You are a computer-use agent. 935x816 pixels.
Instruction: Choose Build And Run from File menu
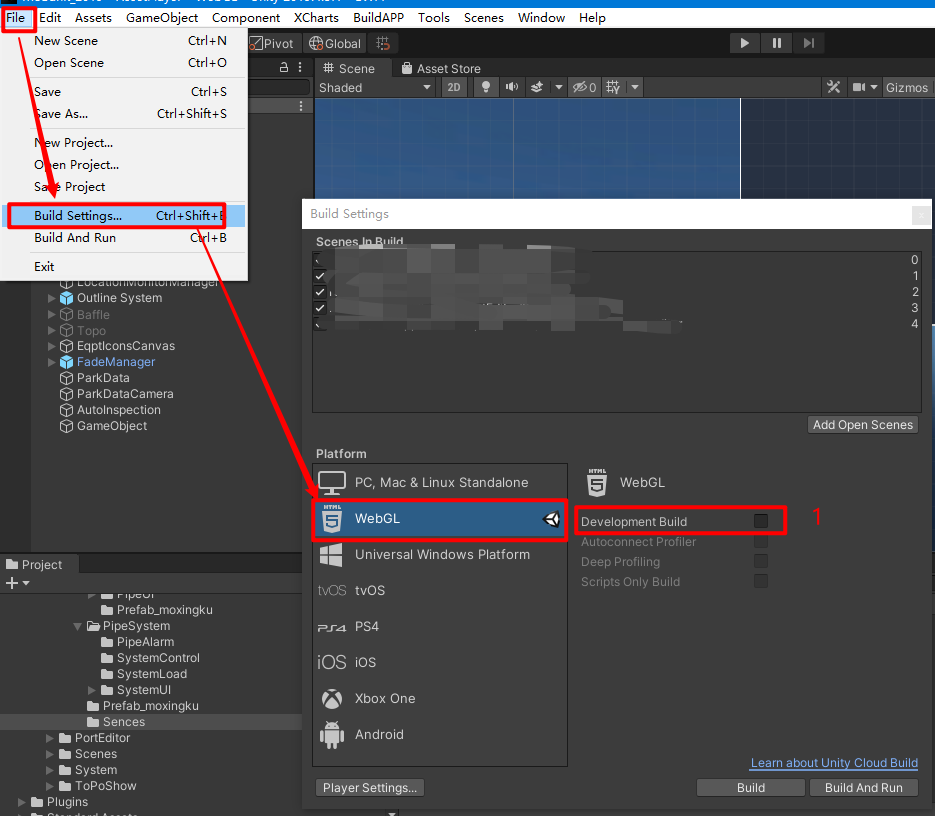(x=124, y=237)
